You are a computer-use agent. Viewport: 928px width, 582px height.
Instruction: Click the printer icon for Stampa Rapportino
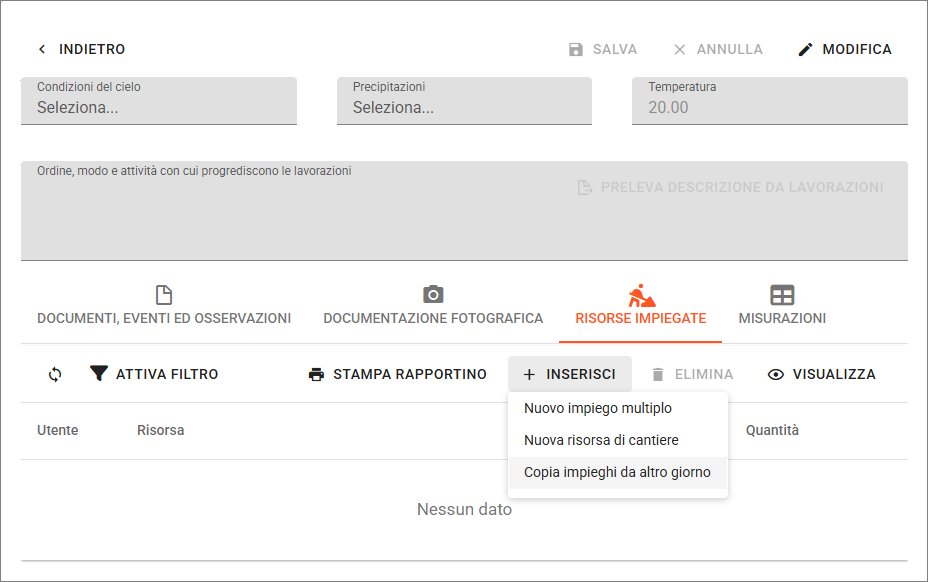316,375
